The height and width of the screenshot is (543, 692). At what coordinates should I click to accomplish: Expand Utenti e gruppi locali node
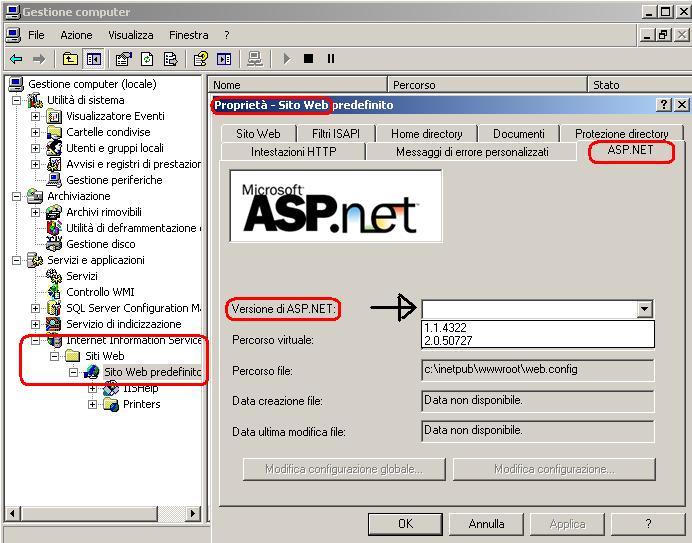(x=35, y=148)
